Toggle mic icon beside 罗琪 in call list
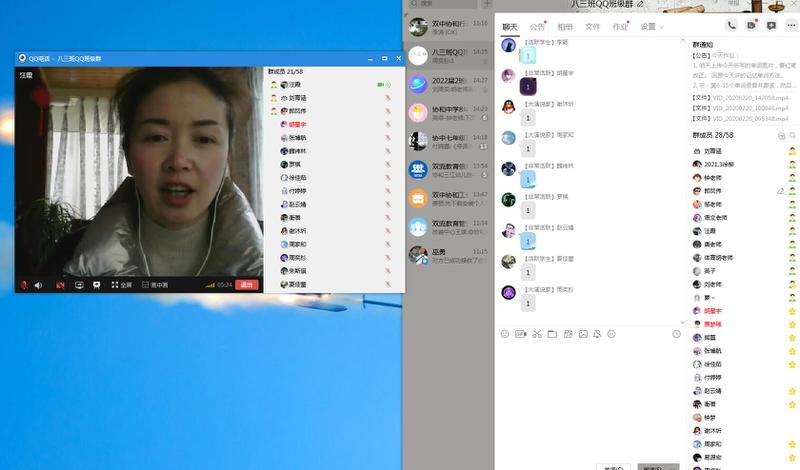The image size is (800, 470). tap(388, 164)
